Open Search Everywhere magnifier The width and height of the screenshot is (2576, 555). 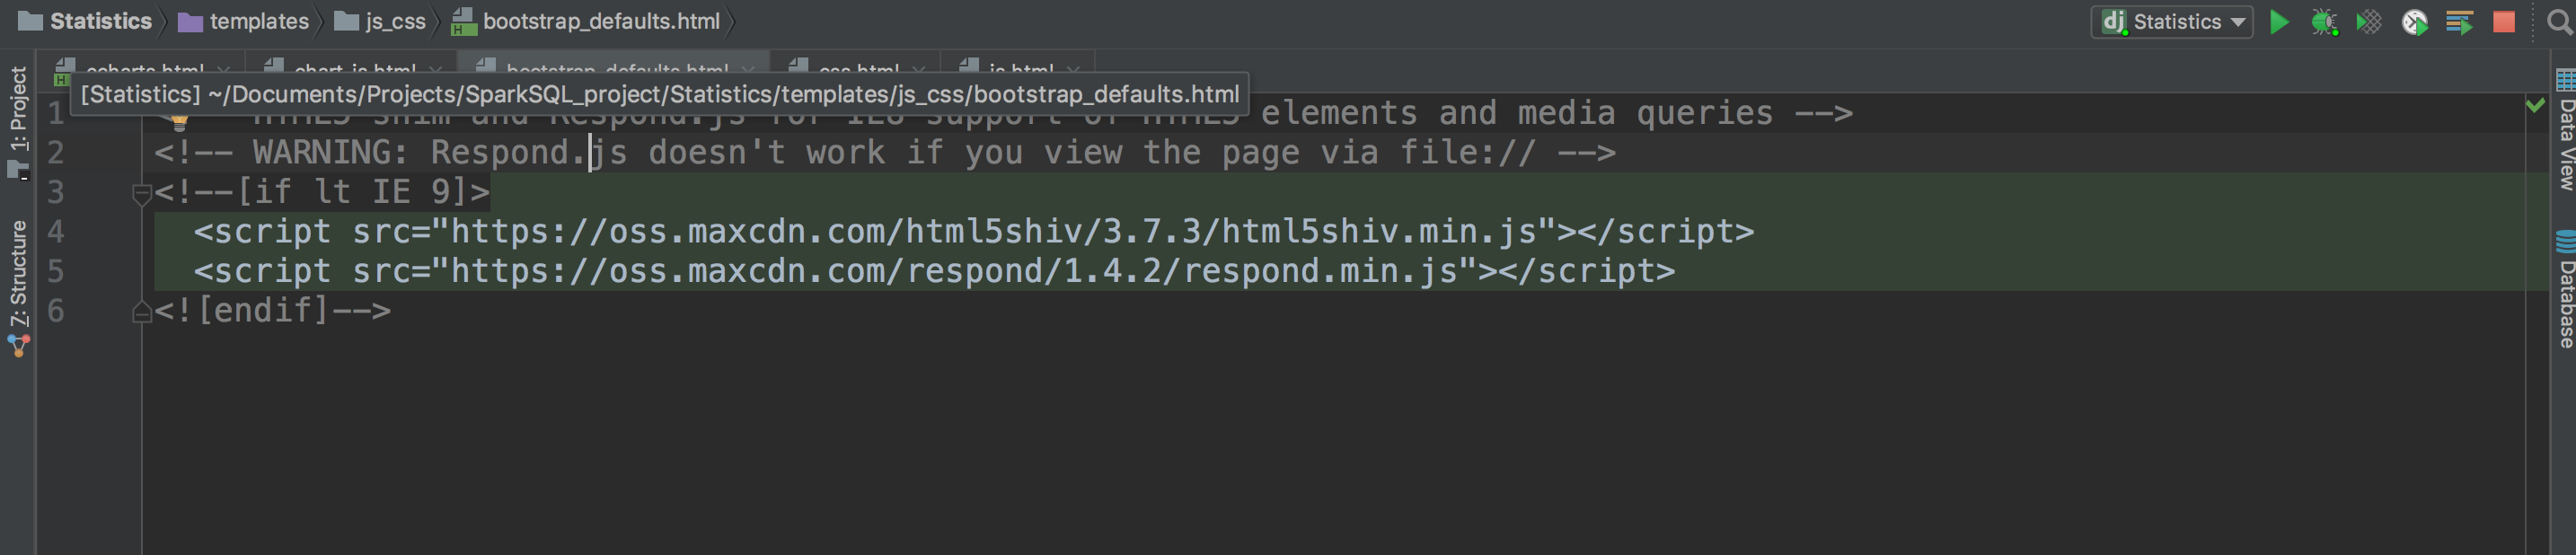[x=2560, y=22]
